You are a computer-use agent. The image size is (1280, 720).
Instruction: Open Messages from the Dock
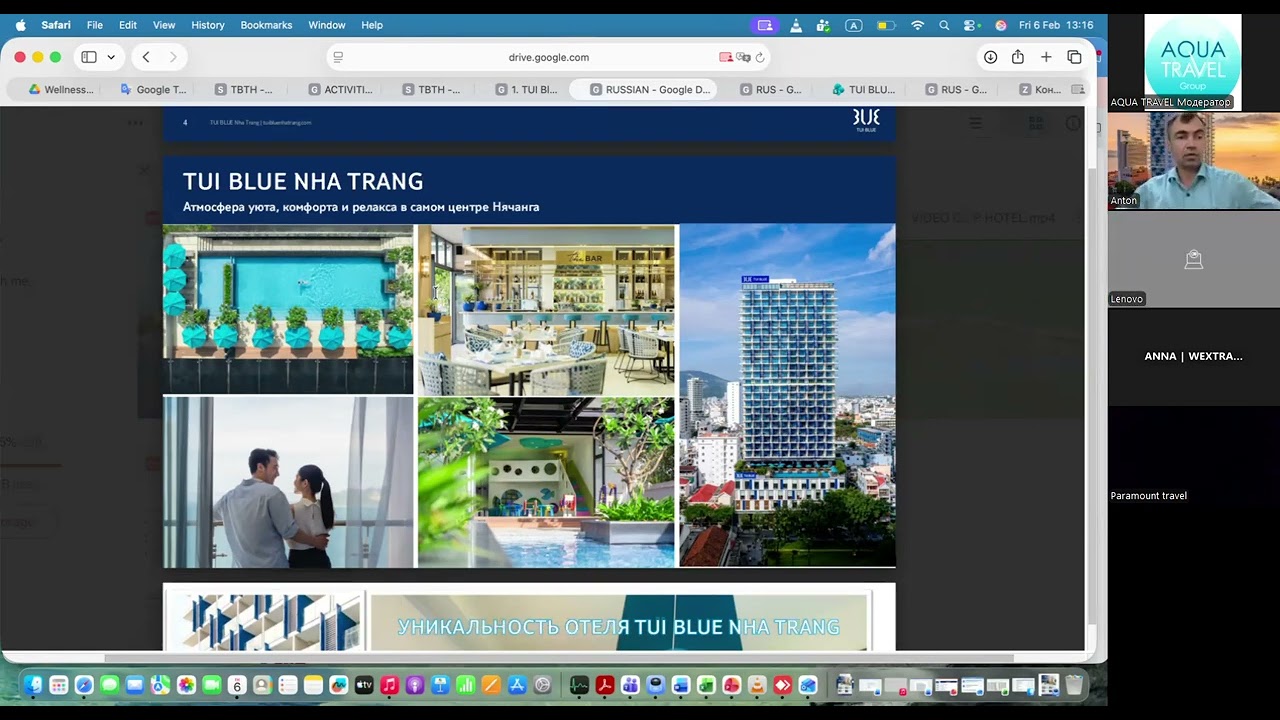point(109,685)
